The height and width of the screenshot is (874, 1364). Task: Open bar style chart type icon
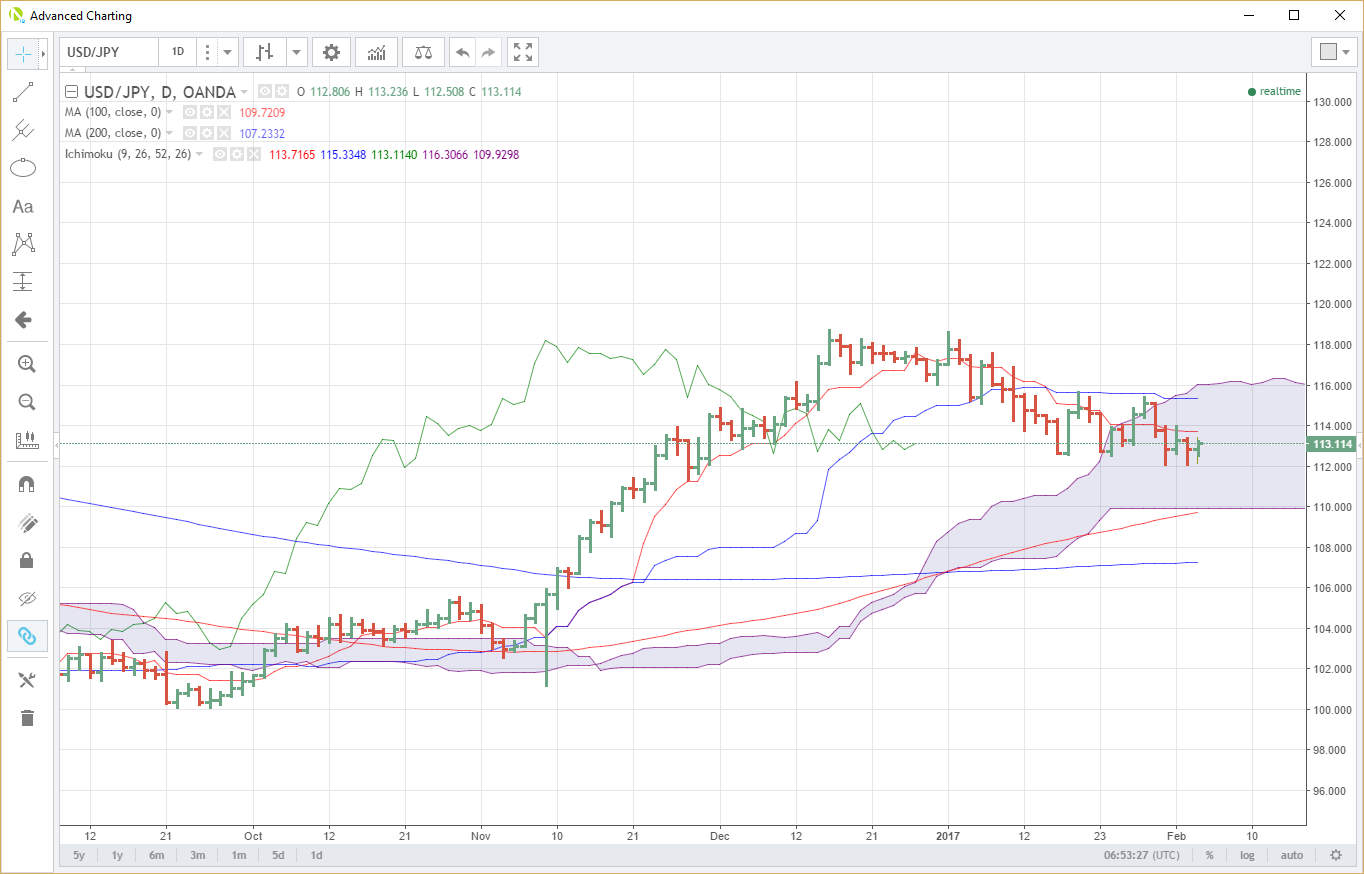click(x=265, y=52)
